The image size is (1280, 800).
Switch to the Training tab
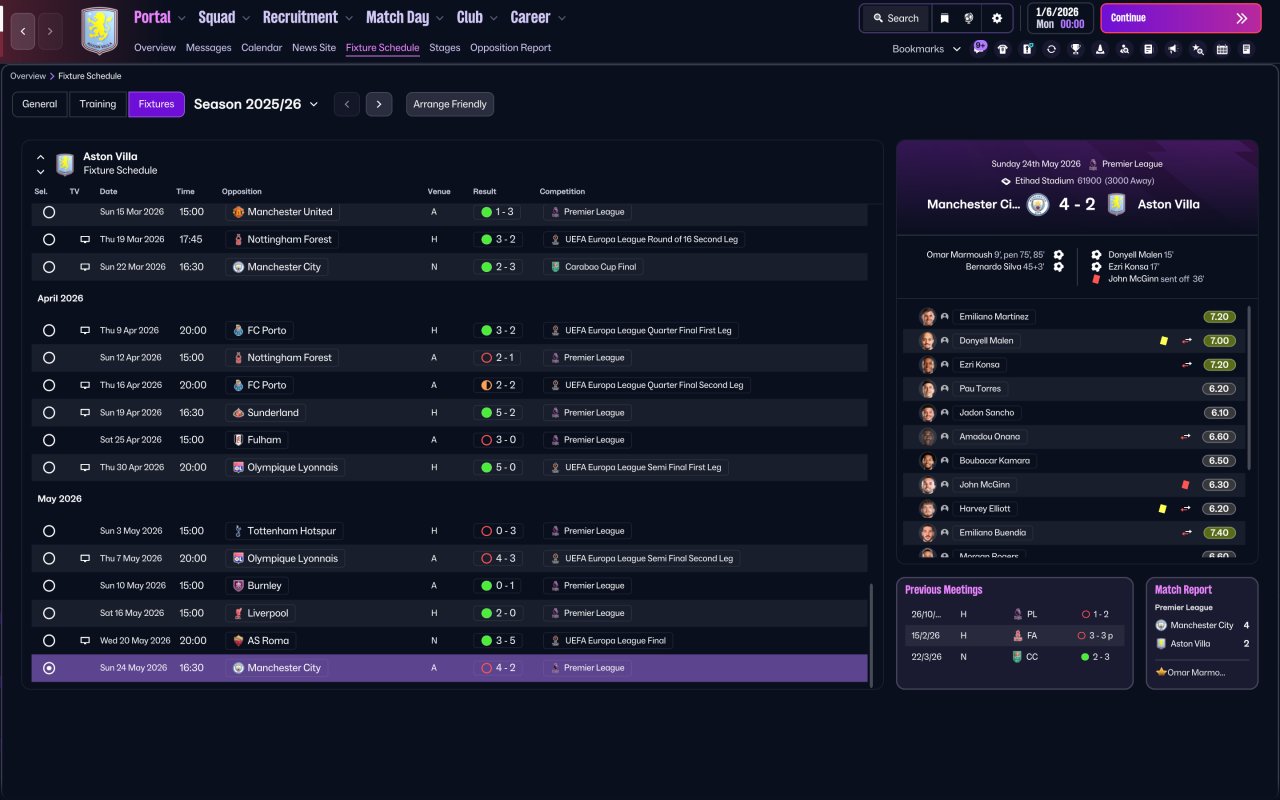(x=98, y=104)
